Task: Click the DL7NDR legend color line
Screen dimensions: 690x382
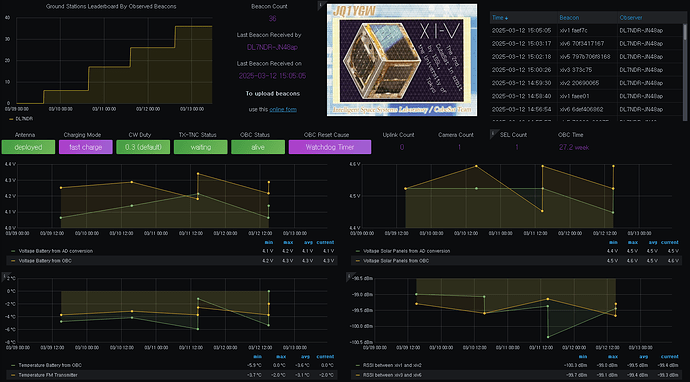Action: coord(11,119)
